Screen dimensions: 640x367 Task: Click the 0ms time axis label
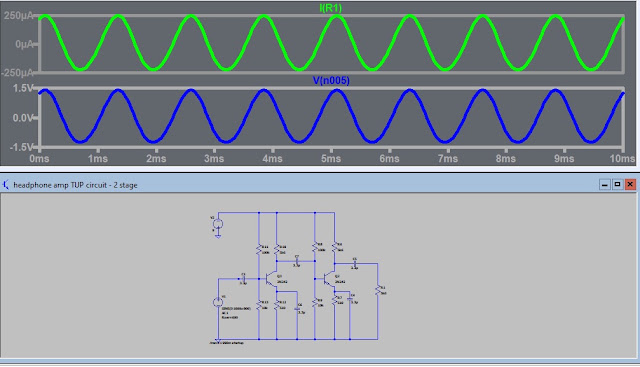click(x=39, y=158)
